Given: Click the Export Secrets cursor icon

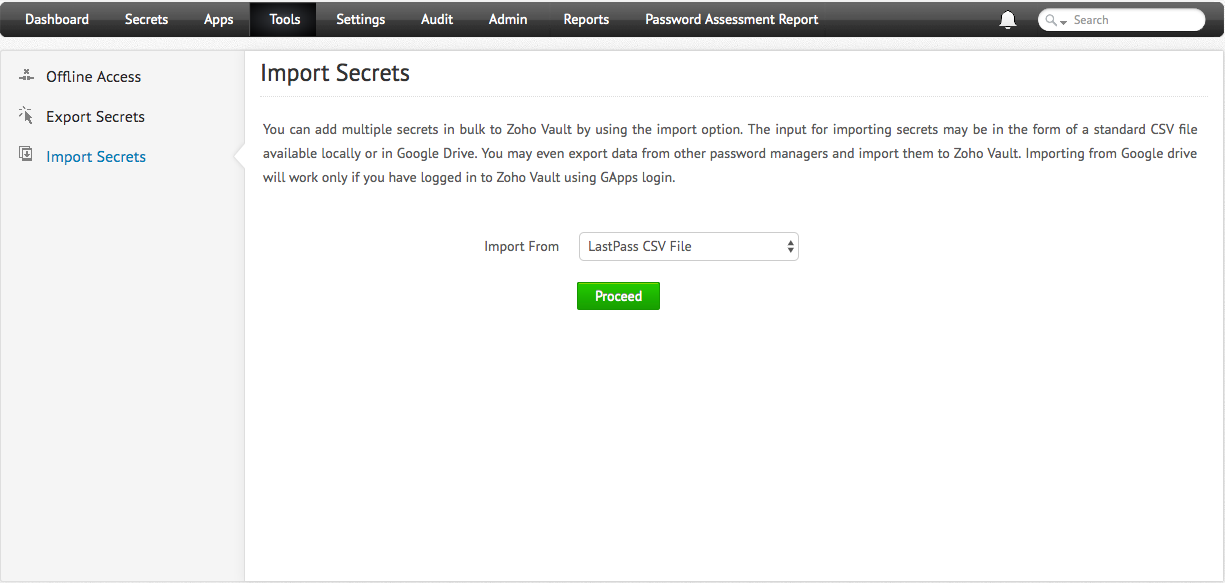Looking at the screenshot, I should 27,116.
